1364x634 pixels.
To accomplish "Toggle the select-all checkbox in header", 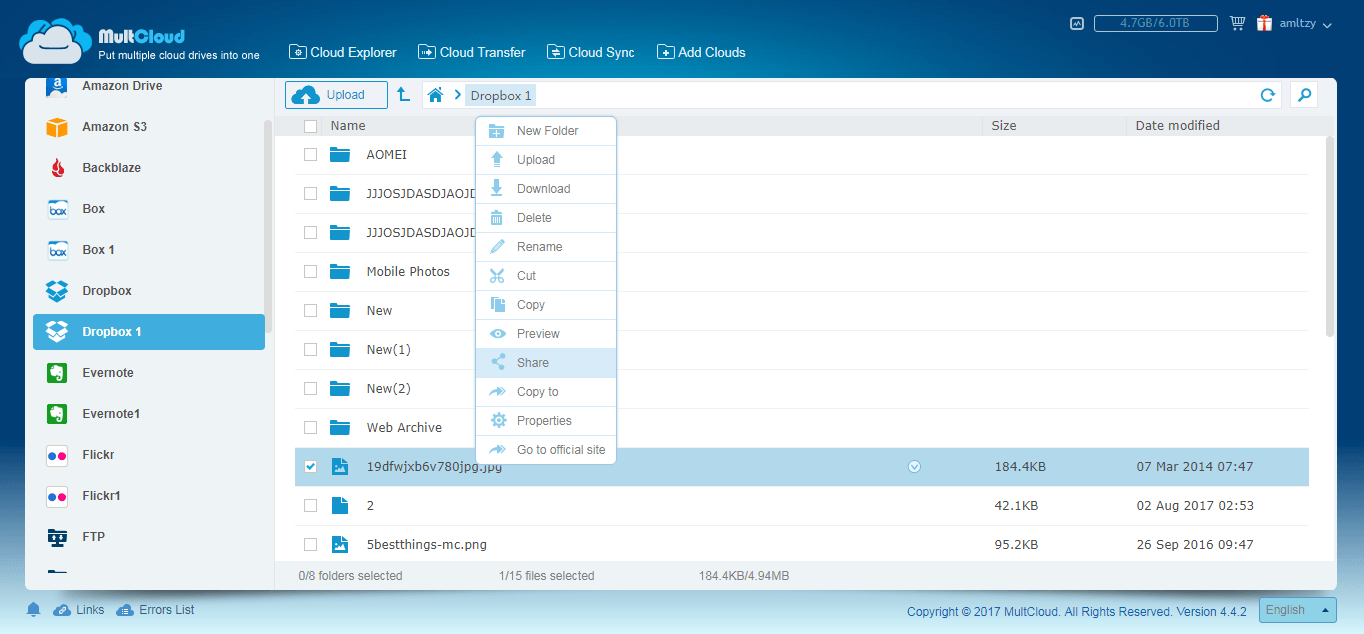I will point(311,126).
